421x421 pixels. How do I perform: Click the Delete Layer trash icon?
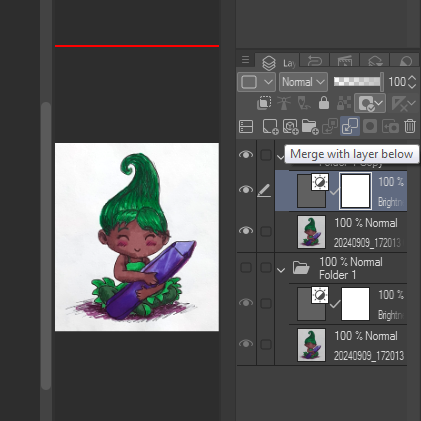[x=410, y=126]
